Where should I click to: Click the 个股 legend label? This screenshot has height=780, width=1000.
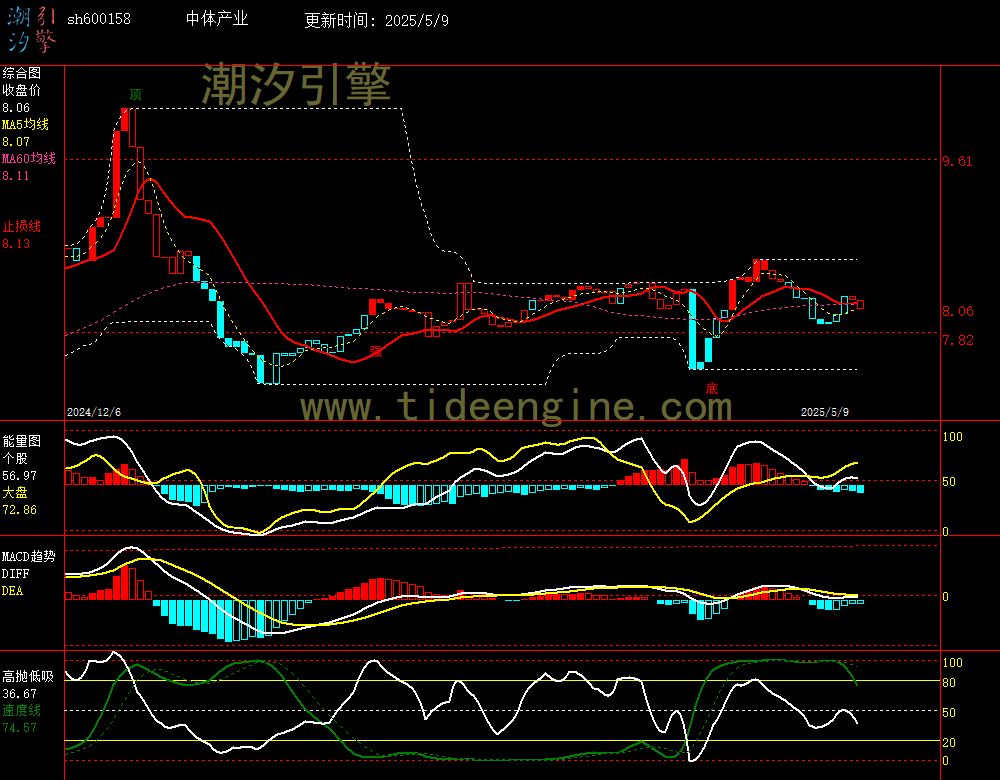pos(15,459)
